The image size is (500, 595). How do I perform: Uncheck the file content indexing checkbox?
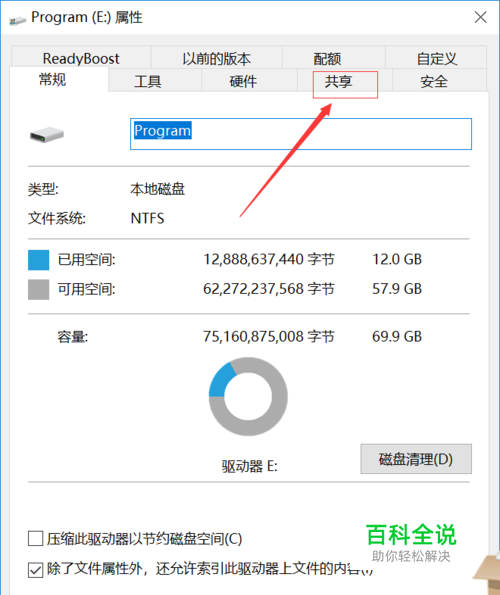pos(35,570)
